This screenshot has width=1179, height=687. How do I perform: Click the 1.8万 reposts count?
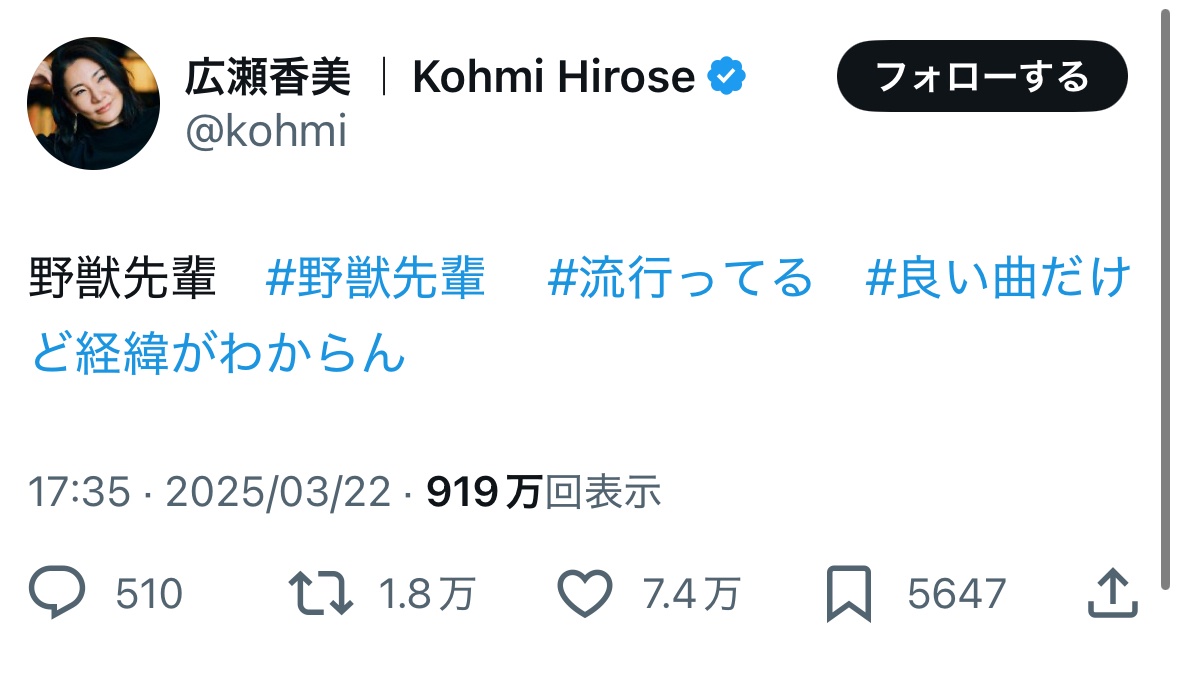[426, 594]
